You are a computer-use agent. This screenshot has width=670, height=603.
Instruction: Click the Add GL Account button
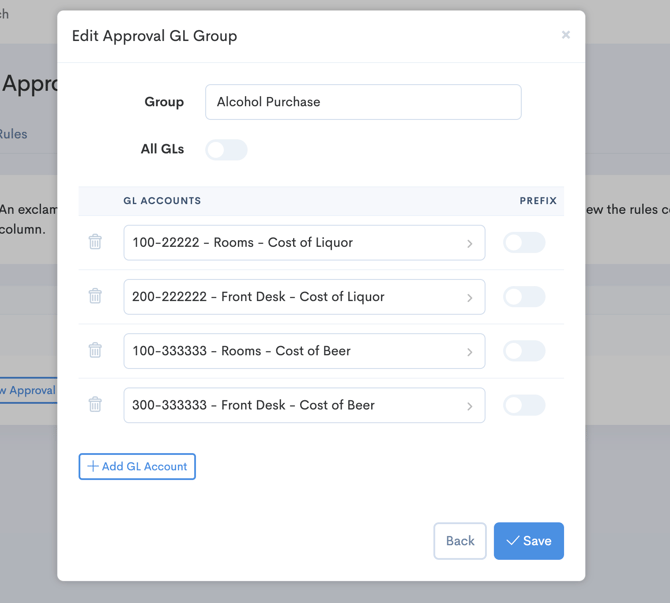tap(137, 466)
